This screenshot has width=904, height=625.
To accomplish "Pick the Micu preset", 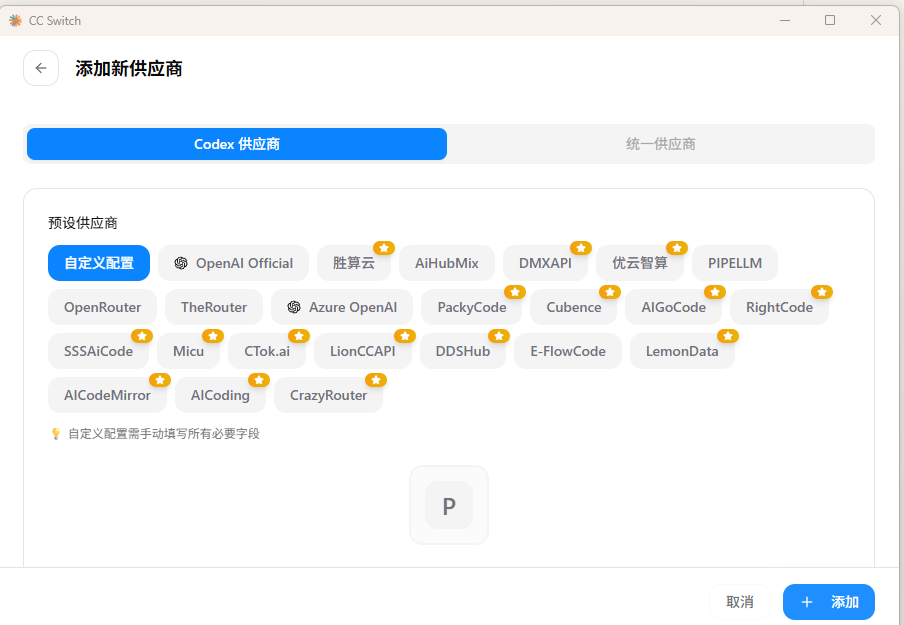I will 189,351.
